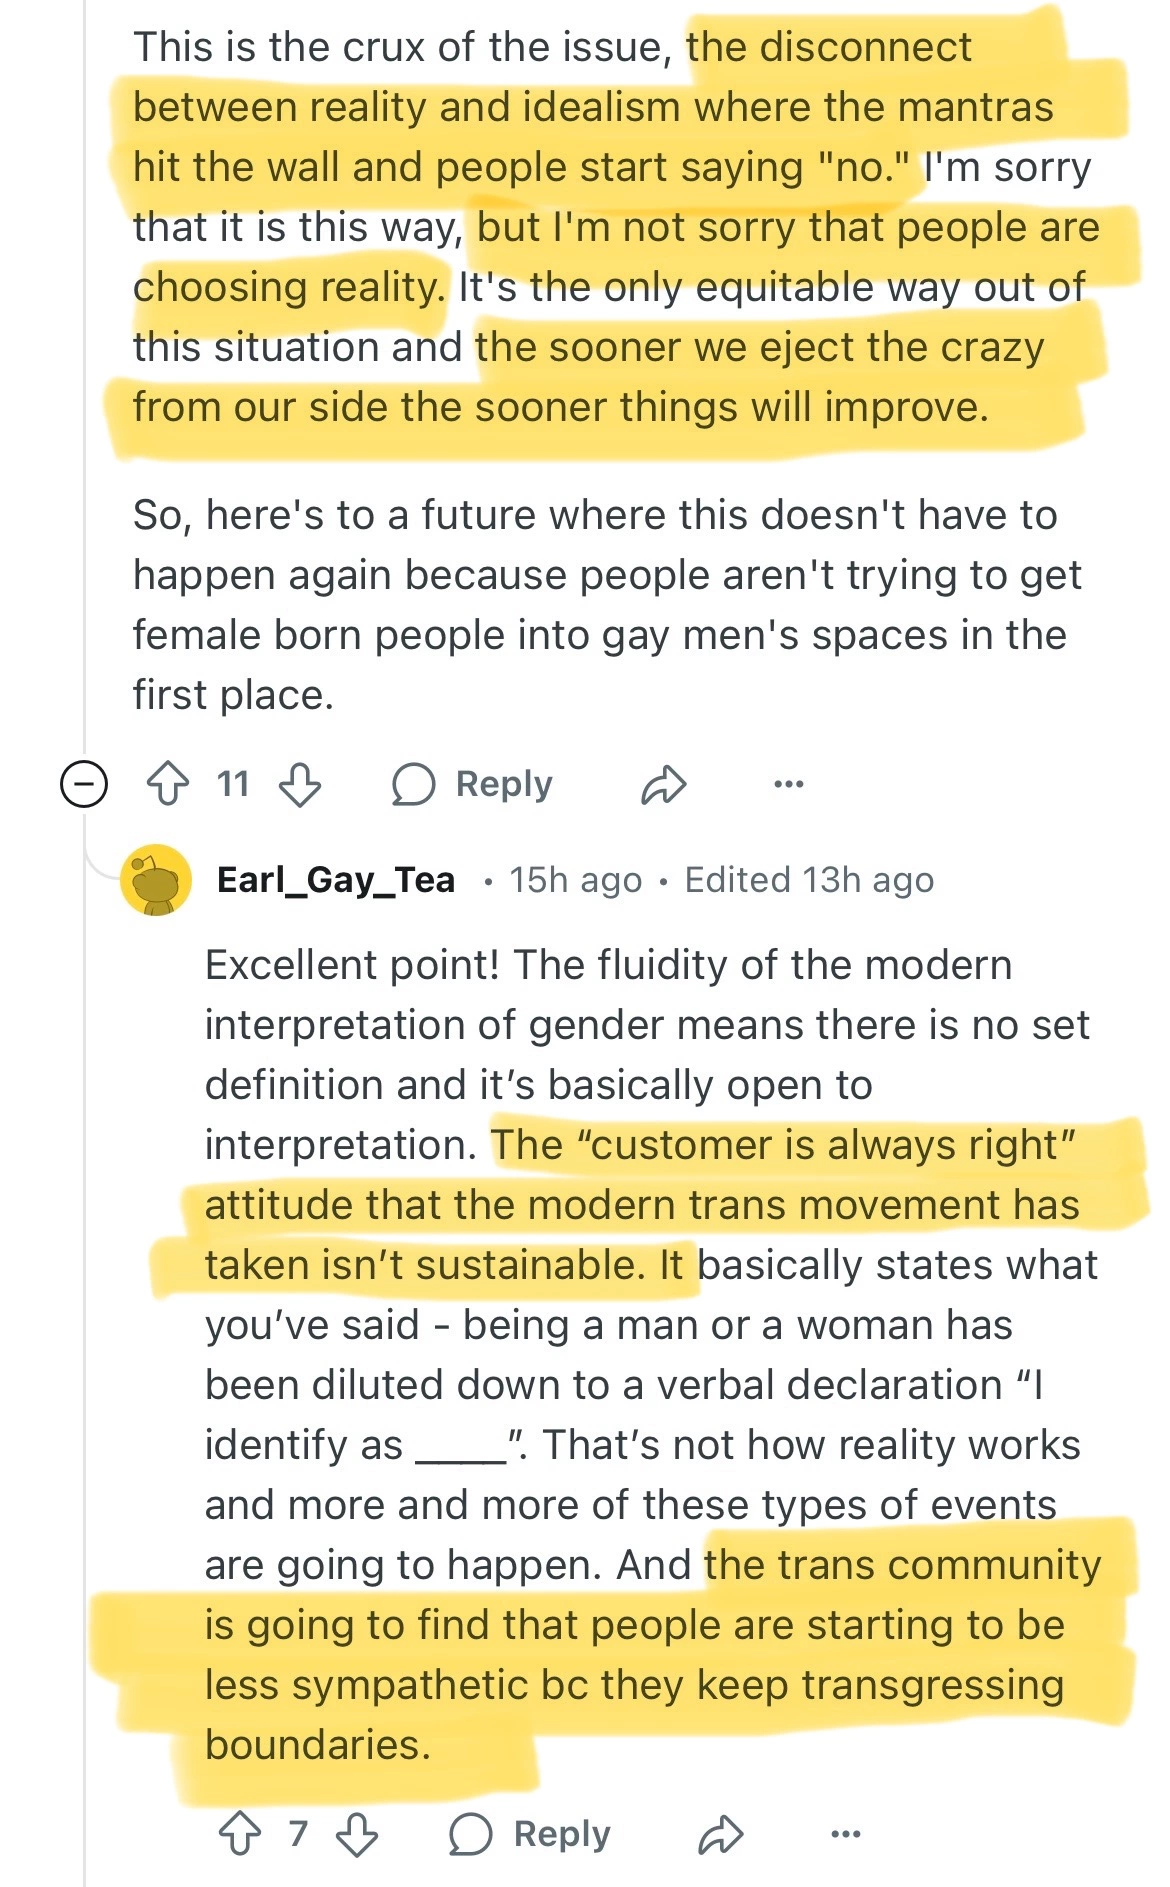Collapse the thread with the minus circle
The height and width of the screenshot is (1887, 1170).
pos(84,783)
